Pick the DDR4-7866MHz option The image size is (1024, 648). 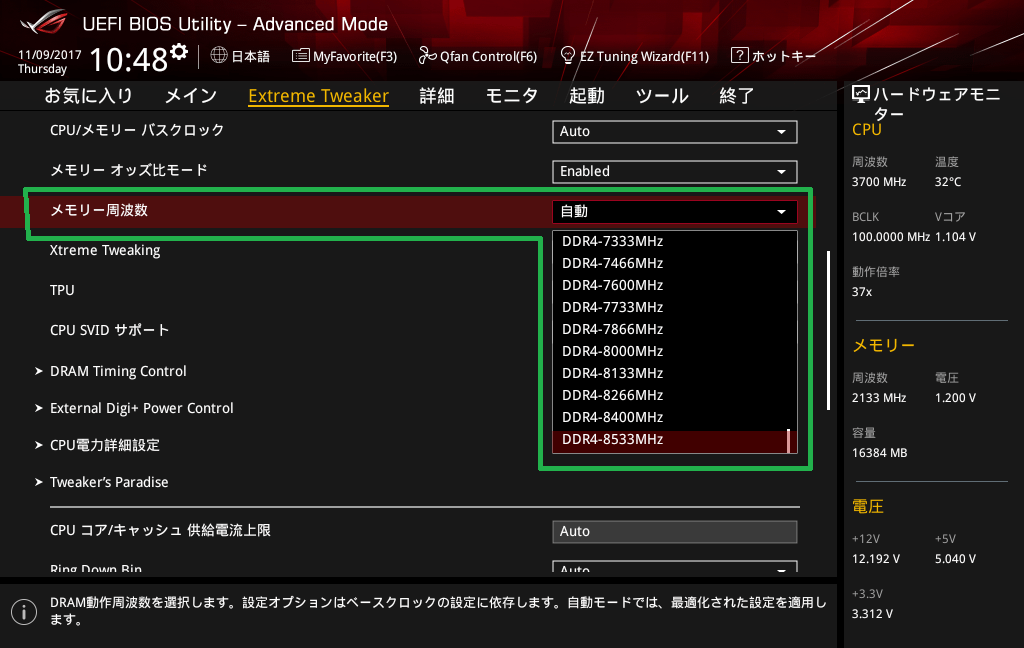point(675,329)
